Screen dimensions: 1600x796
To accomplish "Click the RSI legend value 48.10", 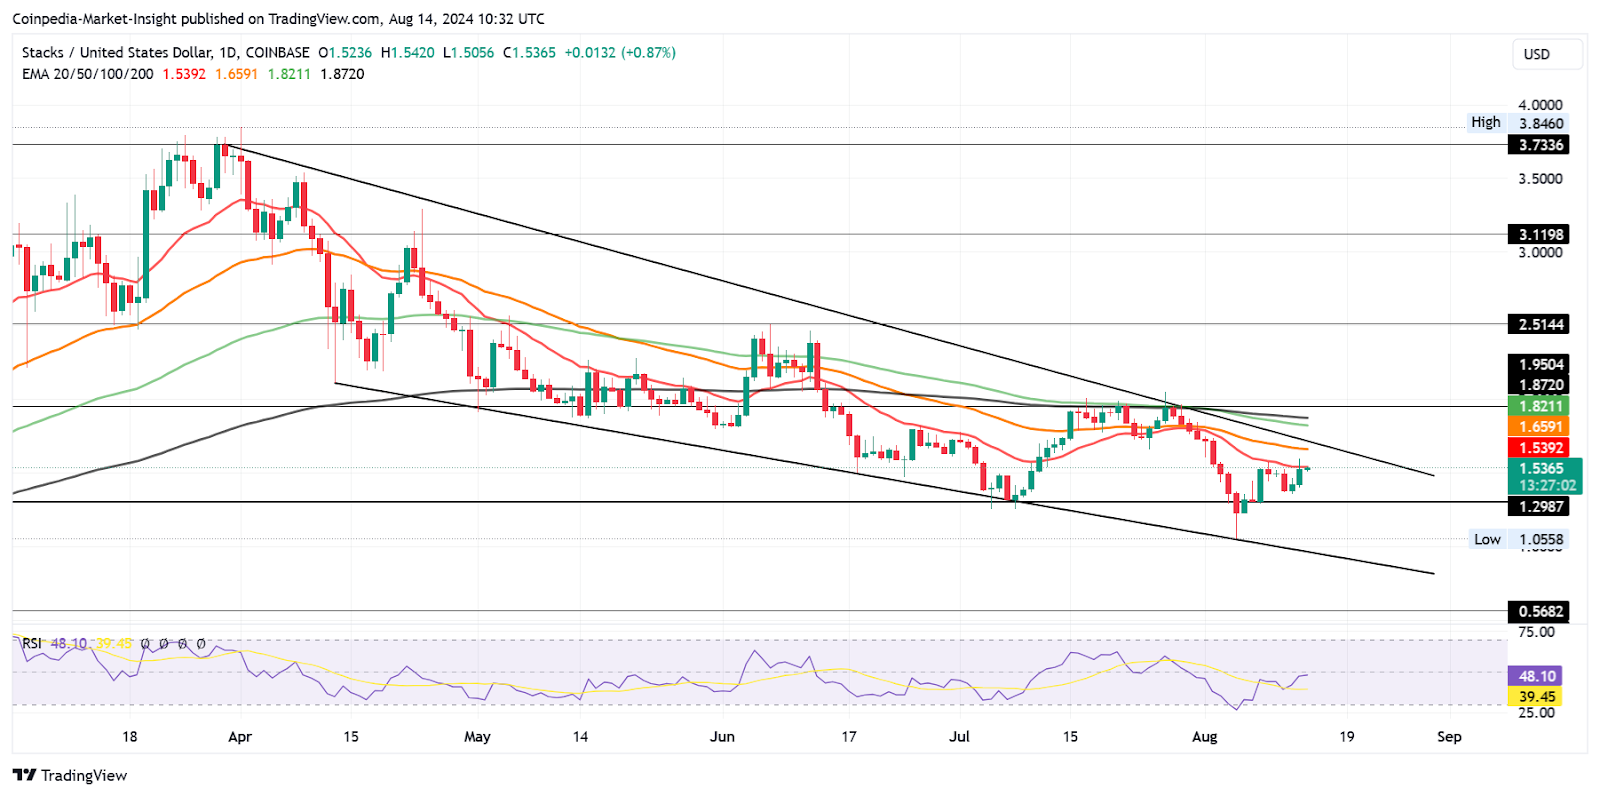I will pyautogui.click(x=68, y=643).
